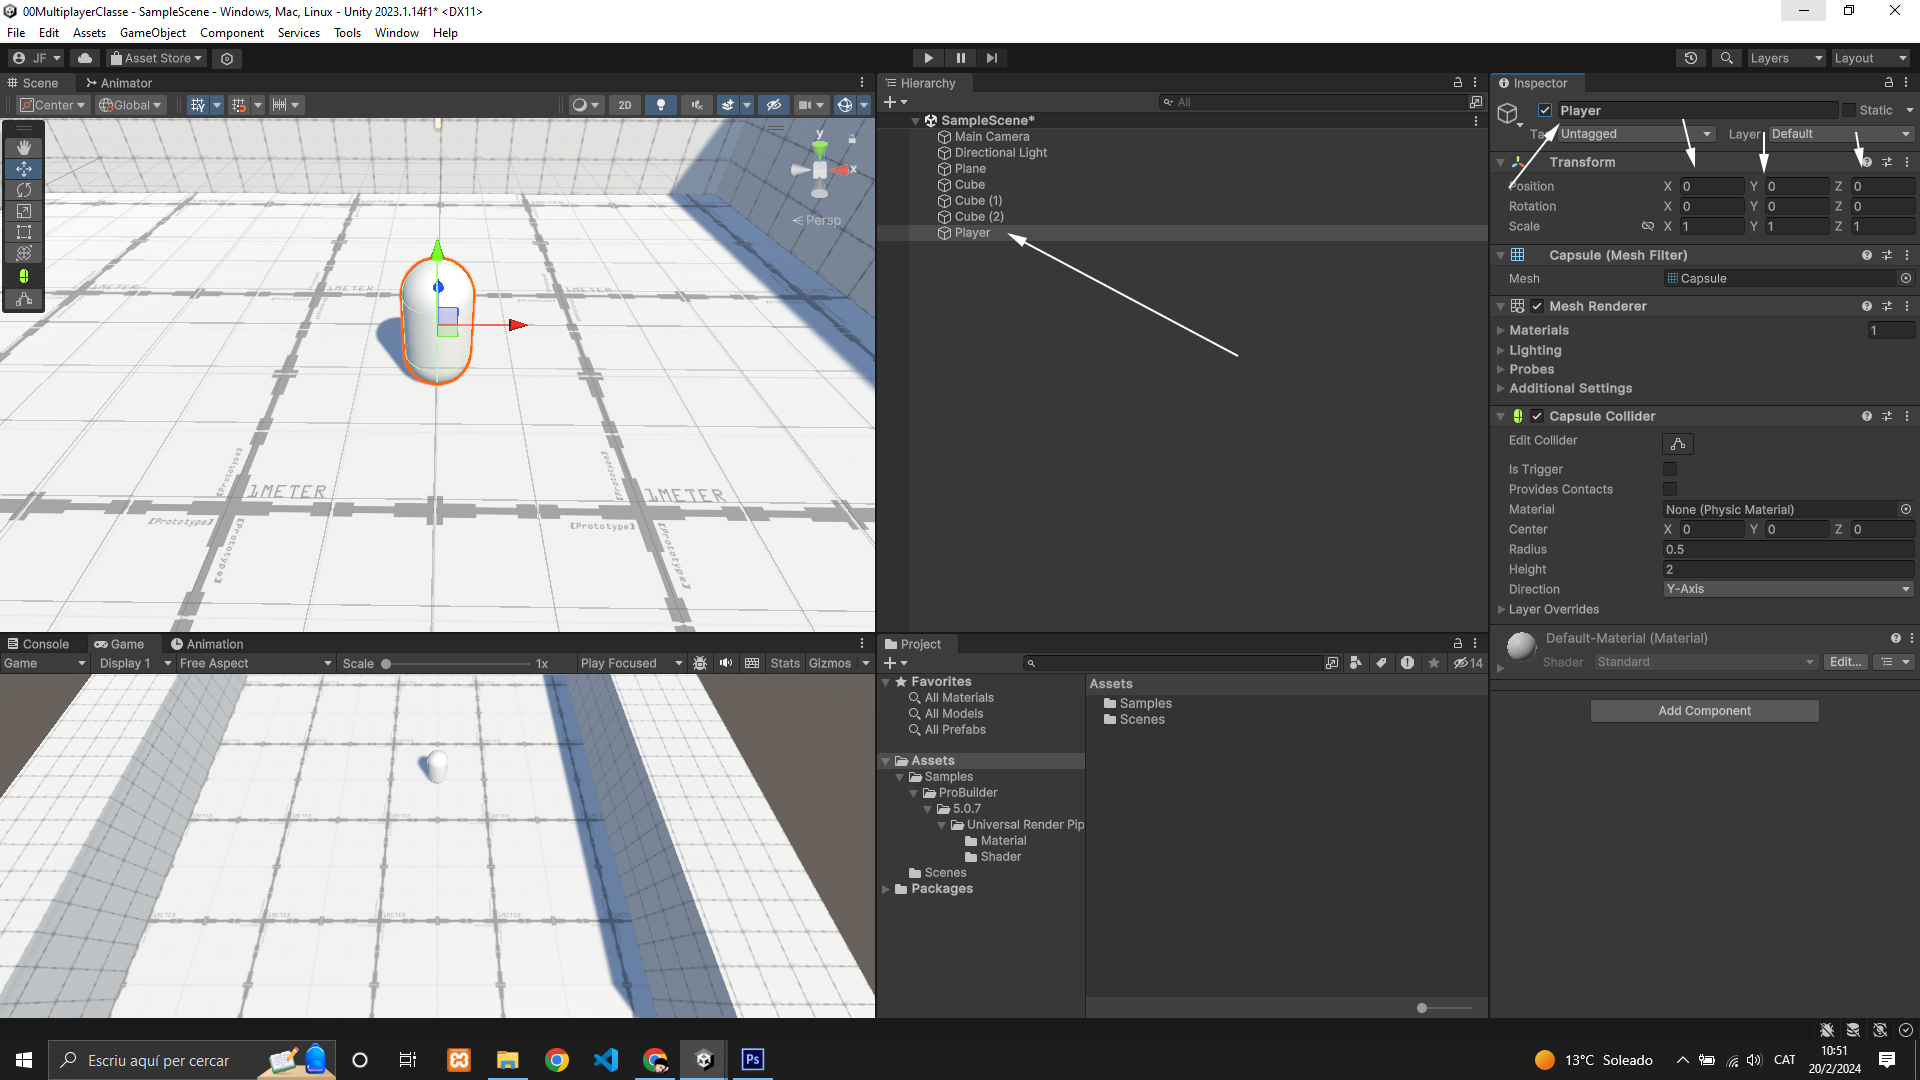Select the Rotate tool in scene toolbar
The width and height of the screenshot is (1920, 1080).
click(x=24, y=190)
